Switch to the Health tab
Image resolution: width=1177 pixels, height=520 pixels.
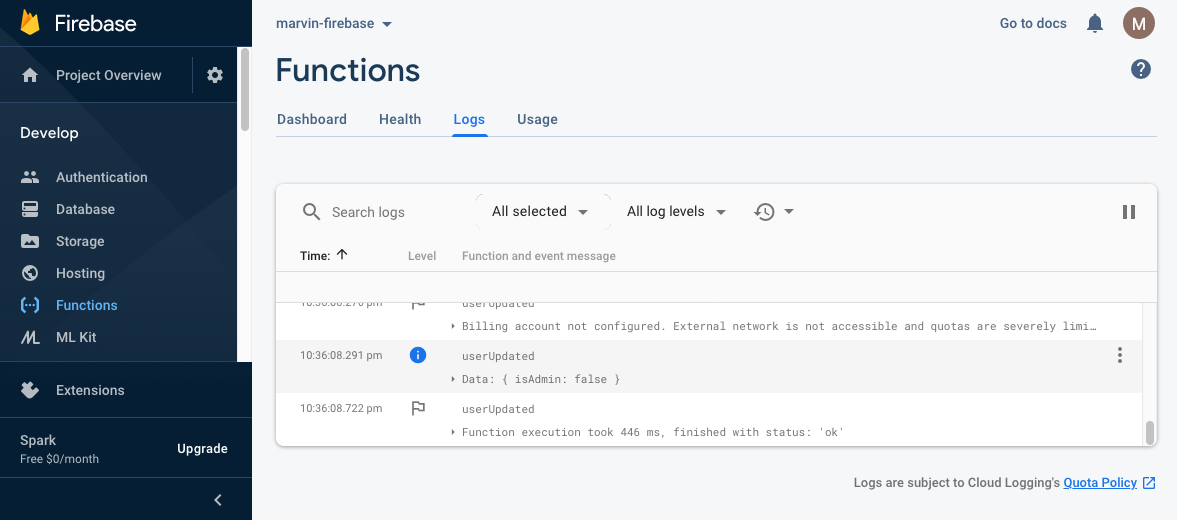(x=399, y=119)
